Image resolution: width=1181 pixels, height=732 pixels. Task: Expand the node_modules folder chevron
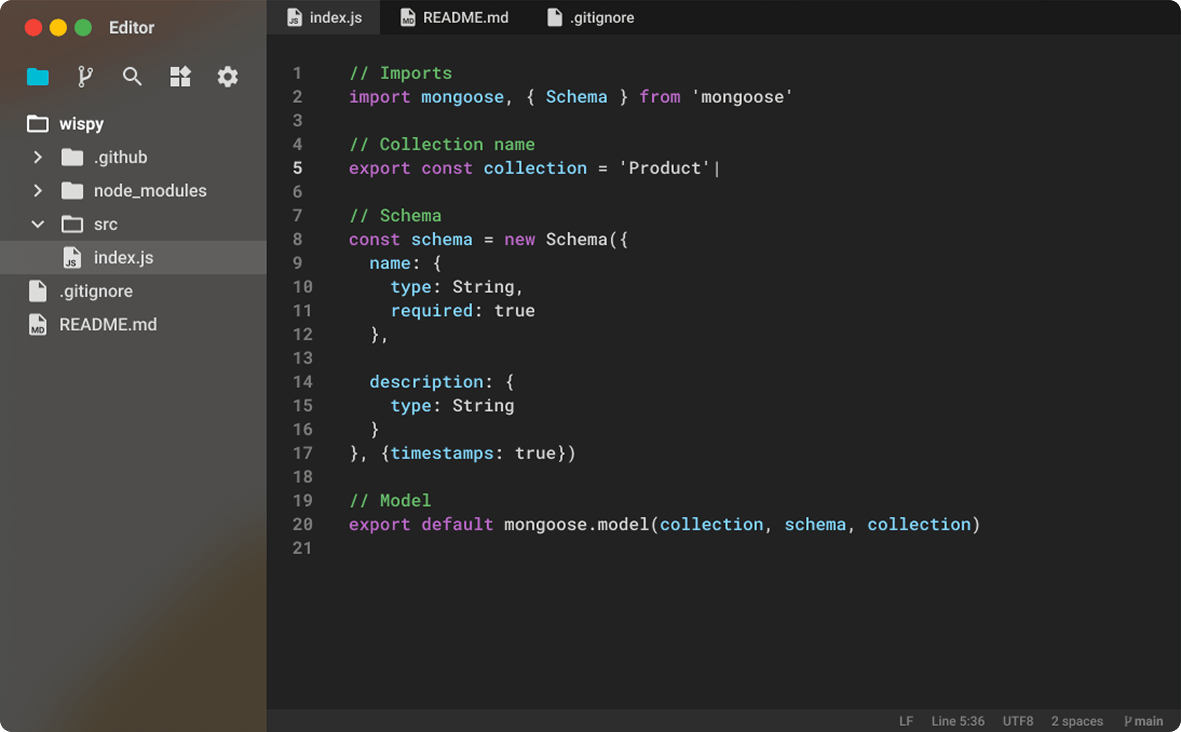pyautogui.click(x=38, y=191)
